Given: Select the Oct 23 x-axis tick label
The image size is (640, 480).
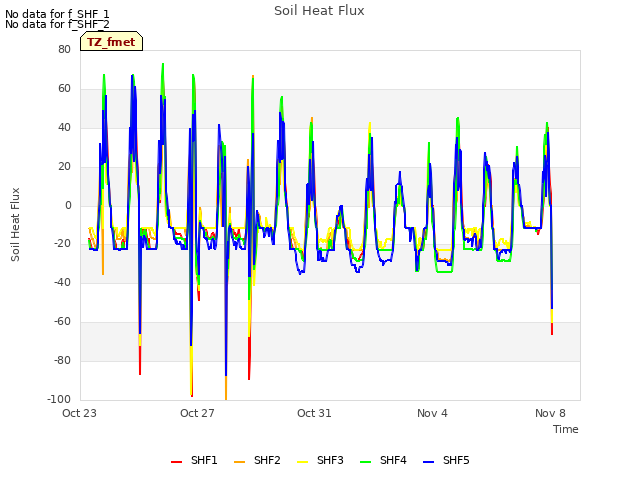Looking at the screenshot, I should coord(79,413).
